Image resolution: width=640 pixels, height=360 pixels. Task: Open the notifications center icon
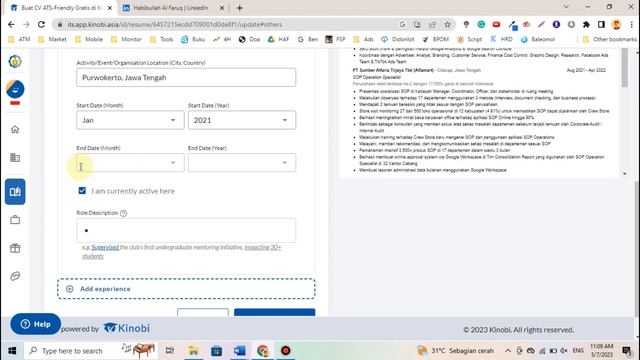click(627, 351)
